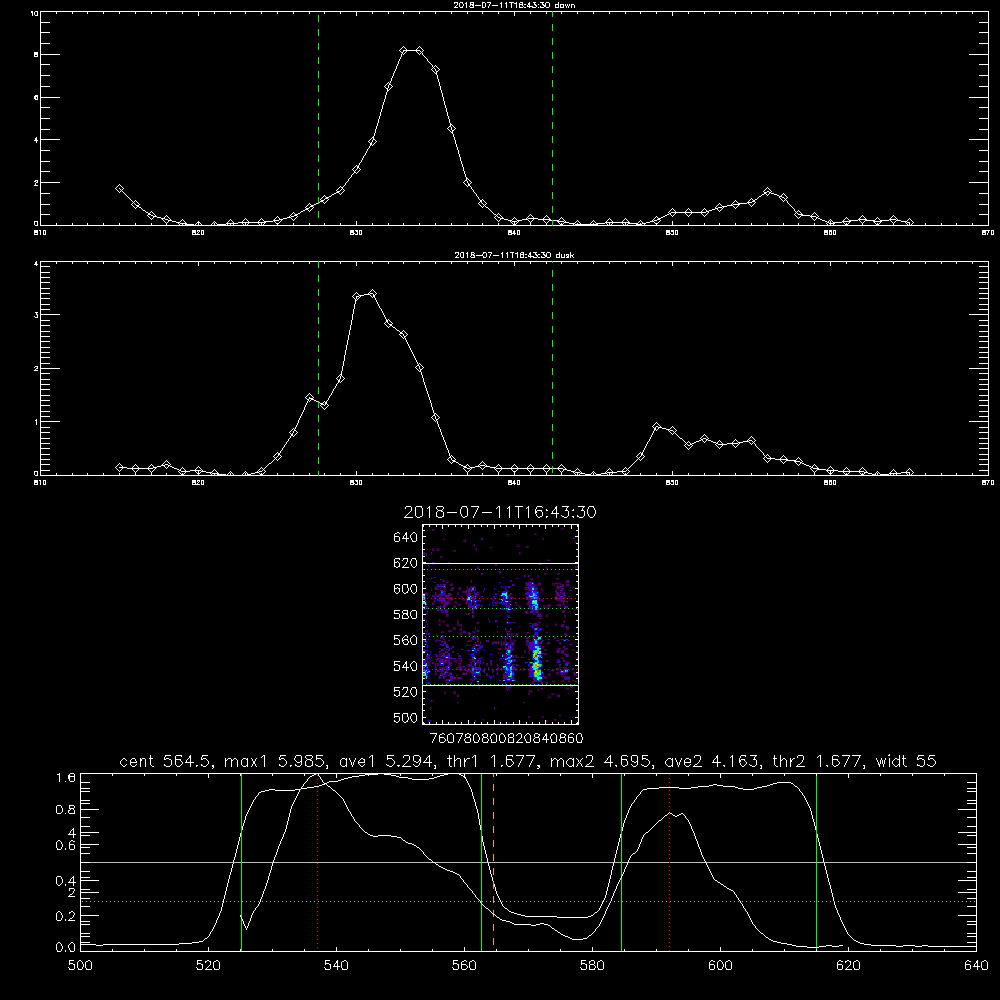The image size is (1000, 1000).
Task: Click the upper solid white line in spectrogram image
Action: pyautogui.click(x=501, y=563)
